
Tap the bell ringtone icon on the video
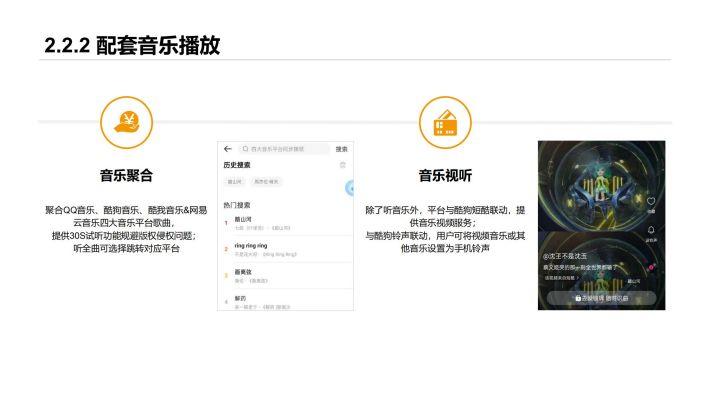651,230
